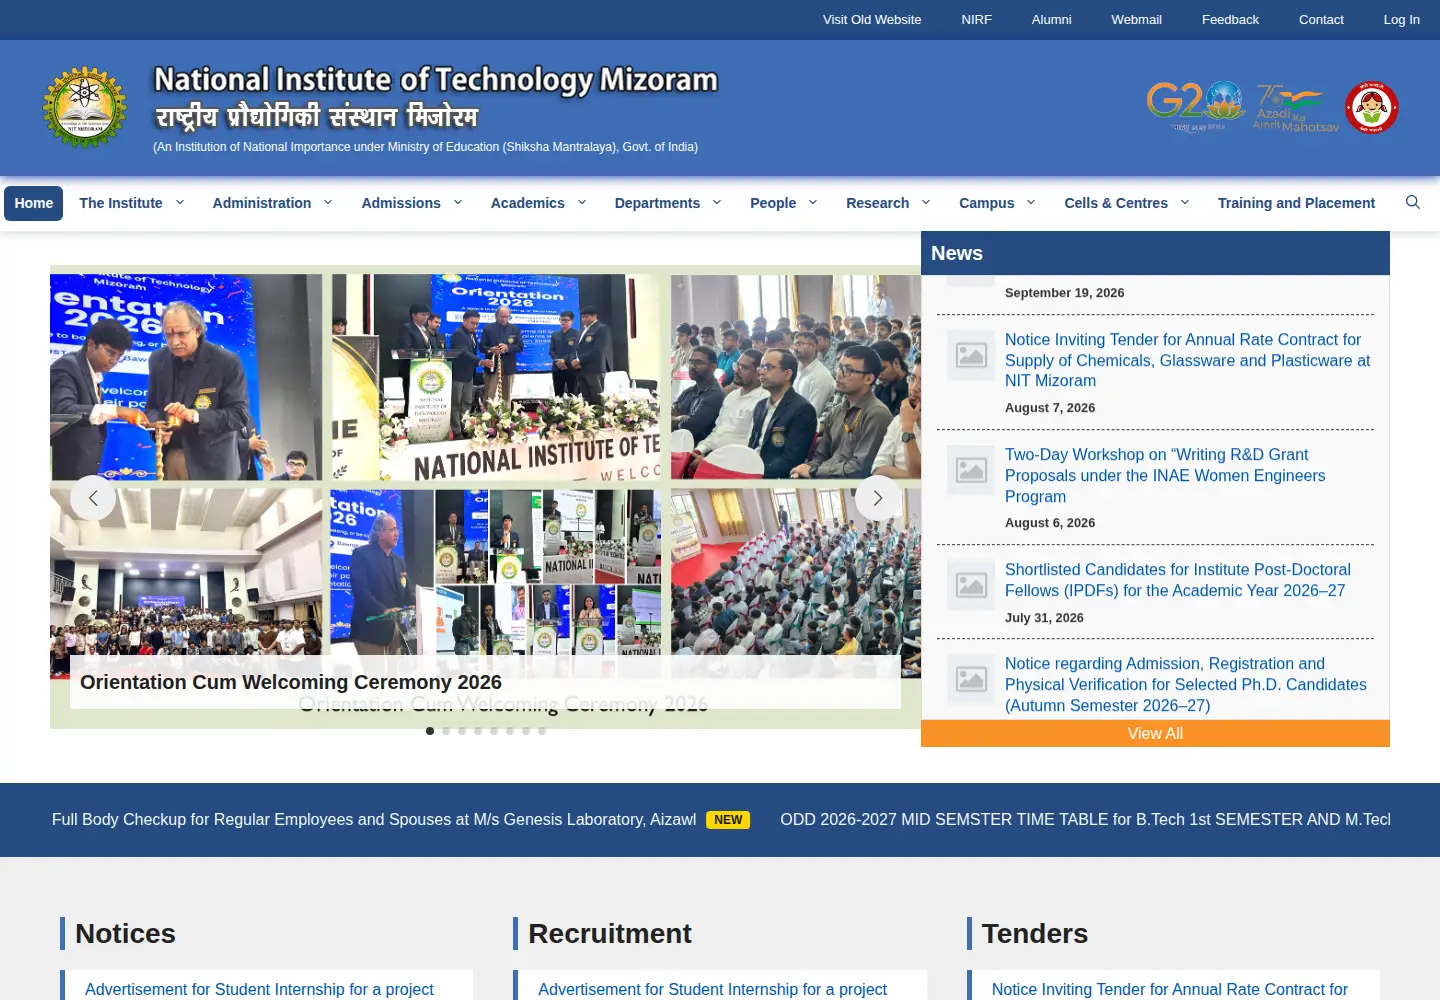This screenshot has height=1000, width=1440.
Task: Open Full Body Checkup ticker announcement
Action: coord(374,819)
